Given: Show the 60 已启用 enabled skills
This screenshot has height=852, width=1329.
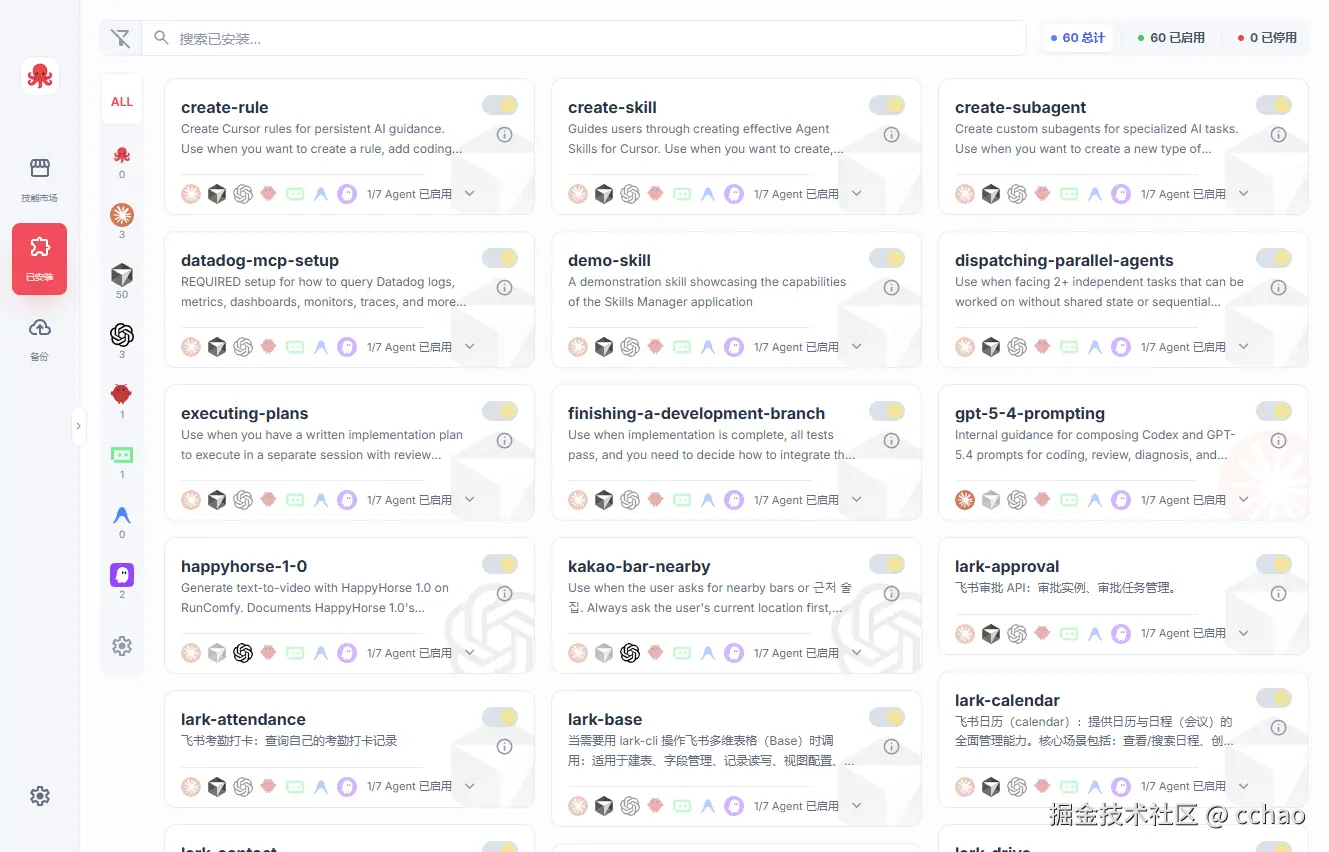Looking at the screenshot, I should coord(1171,38).
